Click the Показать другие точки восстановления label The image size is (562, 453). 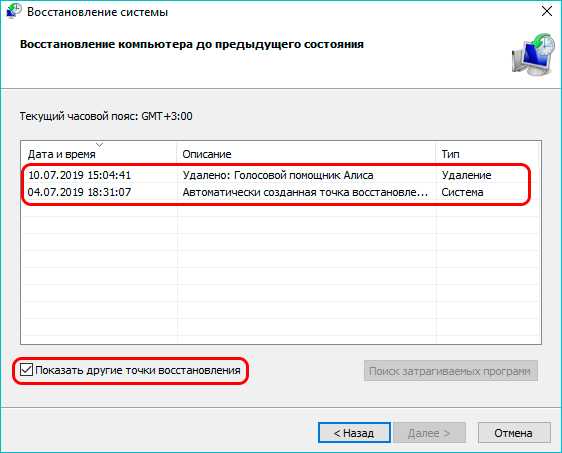(x=138, y=370)
